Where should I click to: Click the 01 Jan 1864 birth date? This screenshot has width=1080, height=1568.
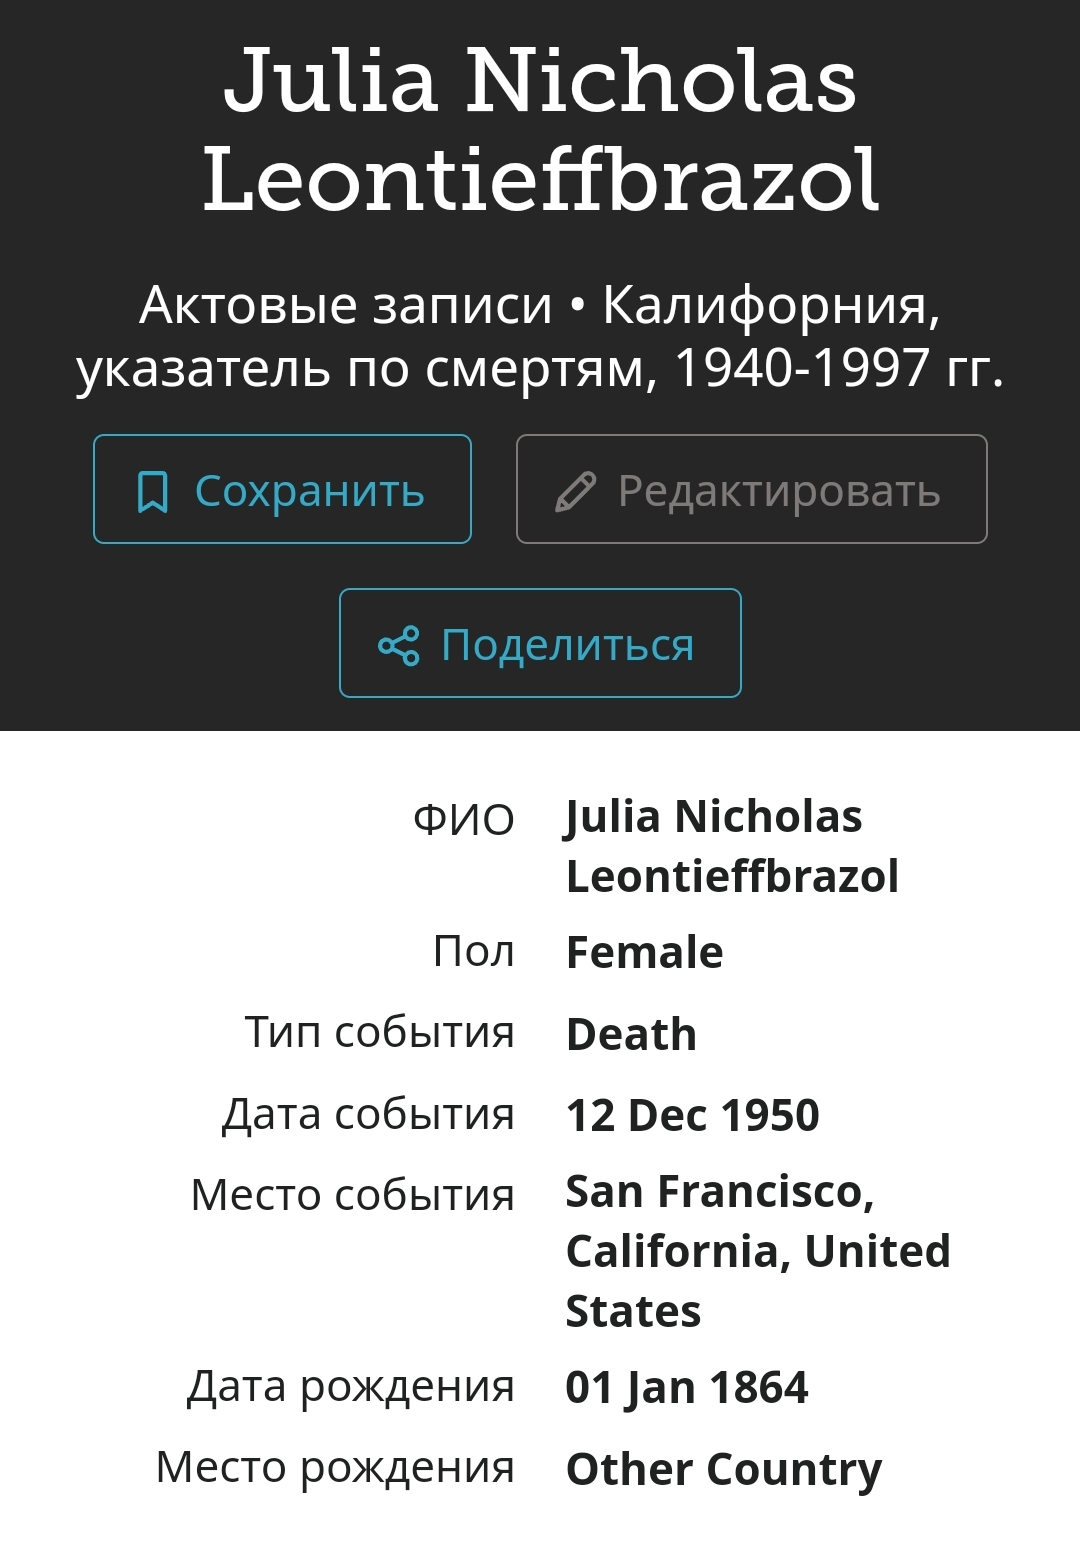(x=686, y=1388)
